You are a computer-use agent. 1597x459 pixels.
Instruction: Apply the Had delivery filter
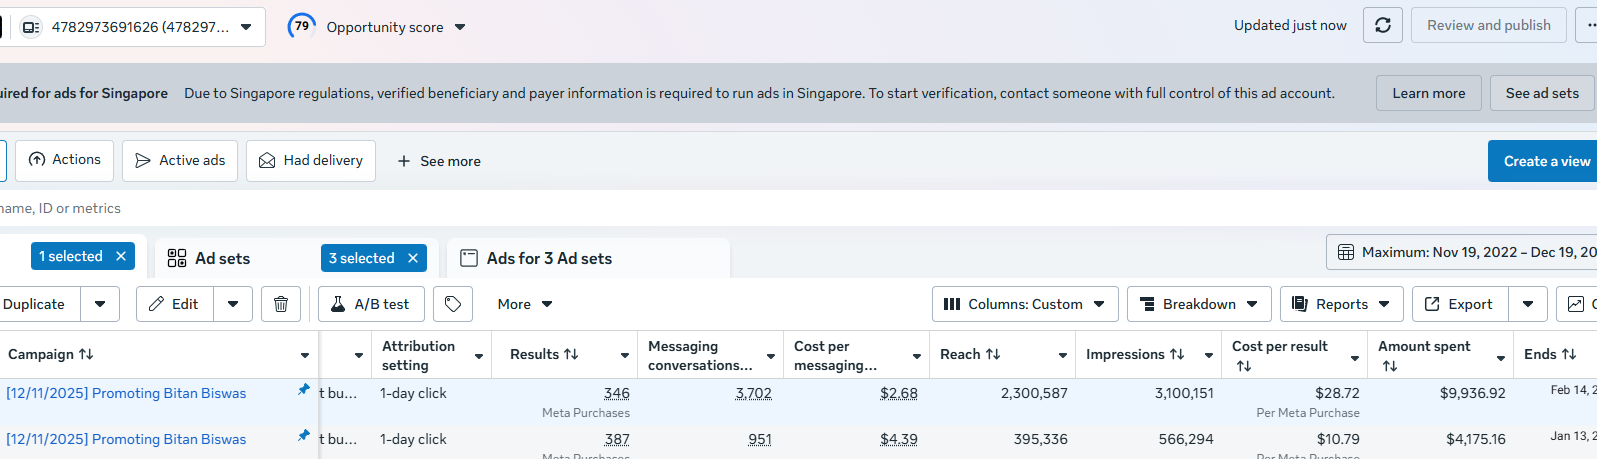click(311, 161)
